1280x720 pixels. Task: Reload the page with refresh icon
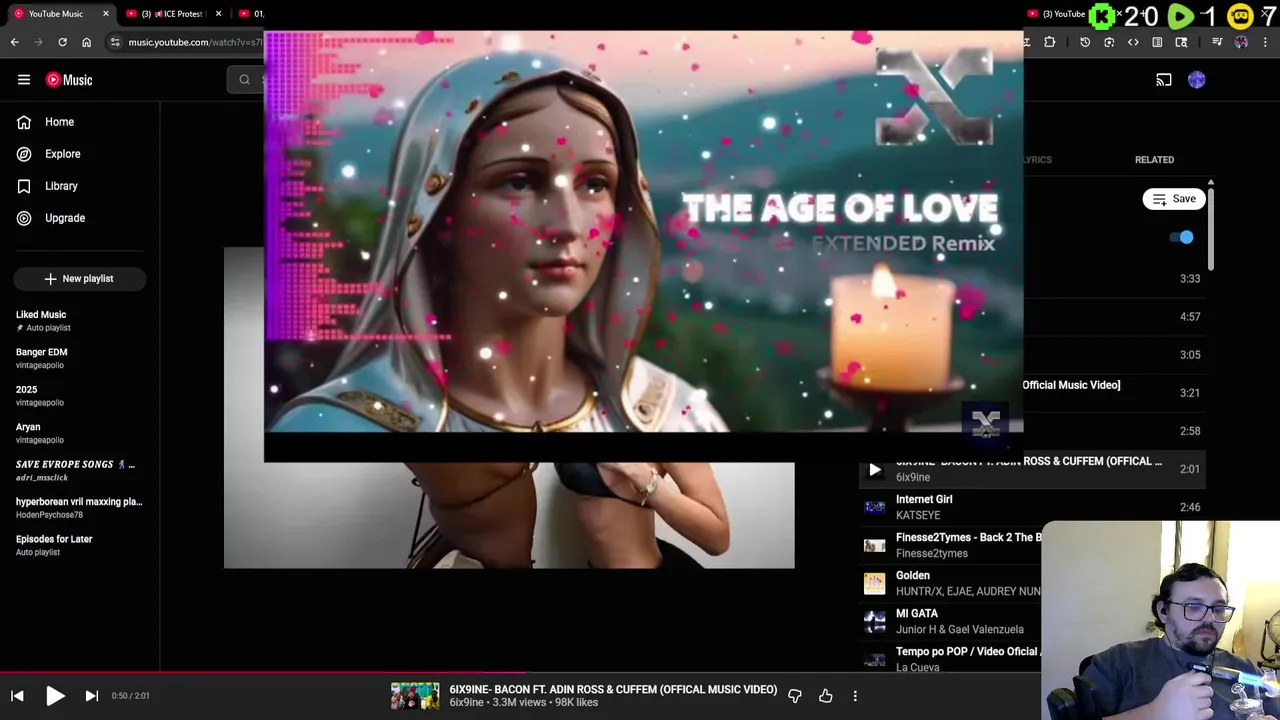62,42
